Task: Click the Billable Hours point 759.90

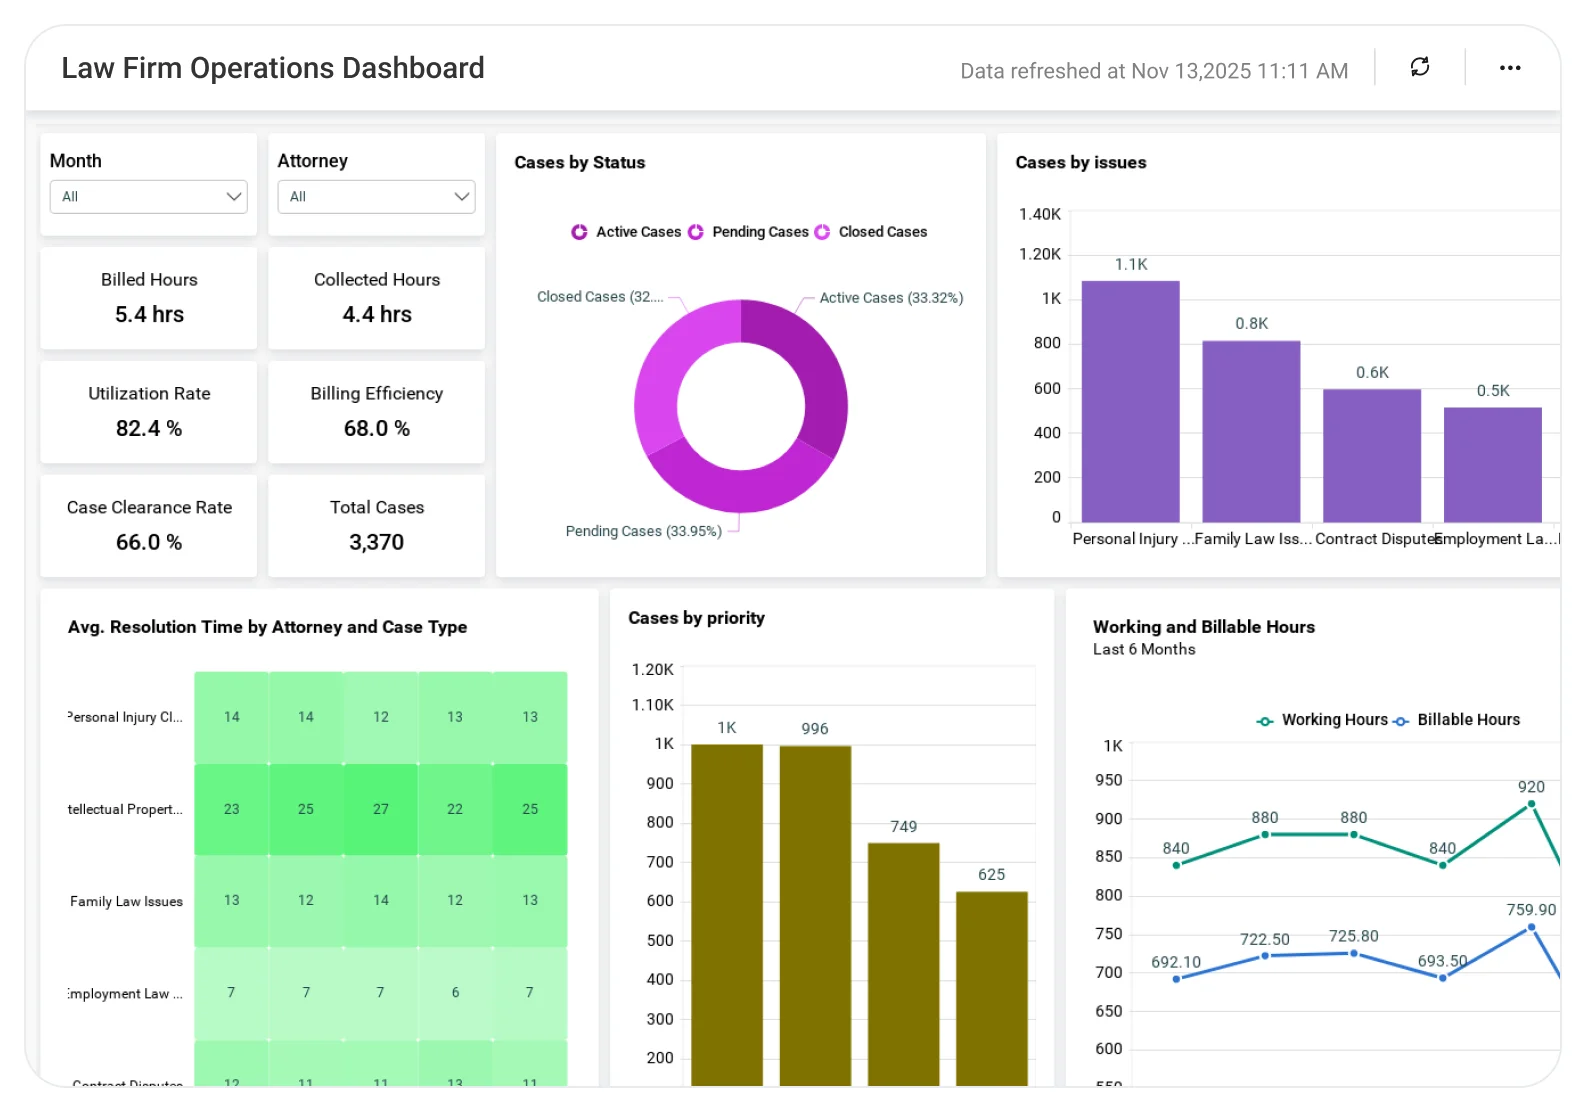Action: click(x=1530, y=928)
